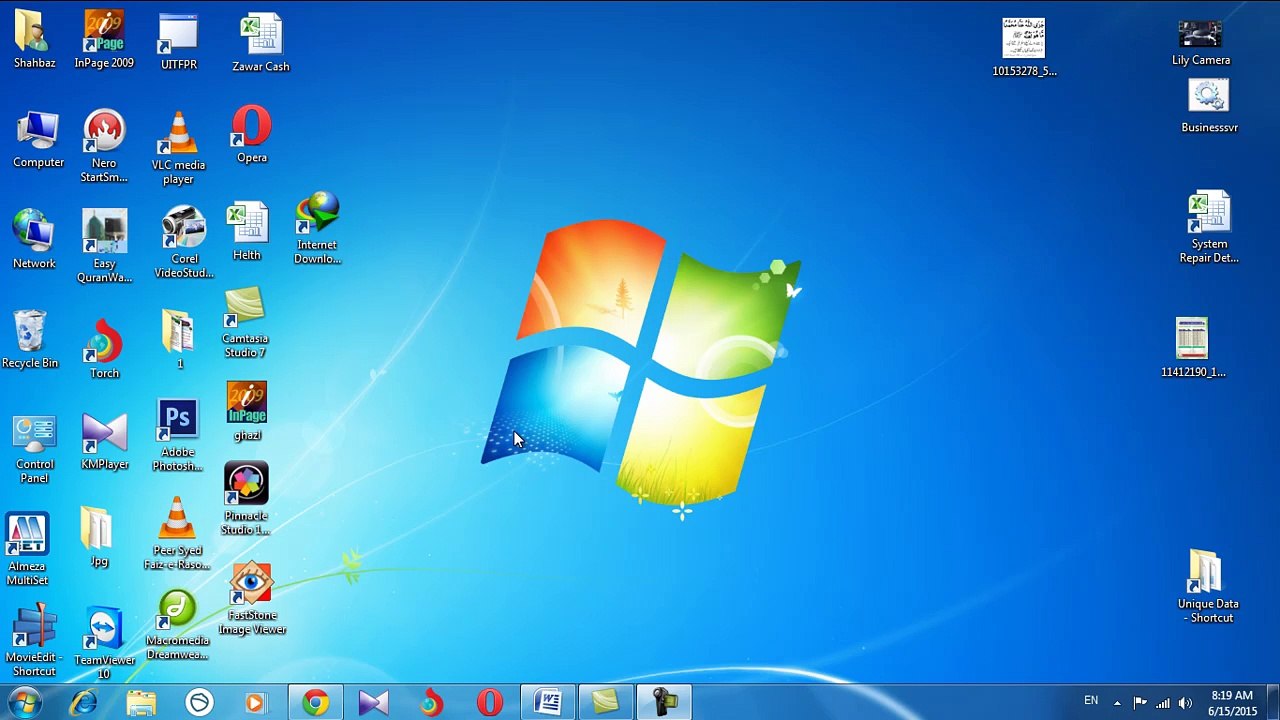Select the UITFPR desktop shortcut
The width and height of the screenshot is (1280, 720).
coord(179,41)
